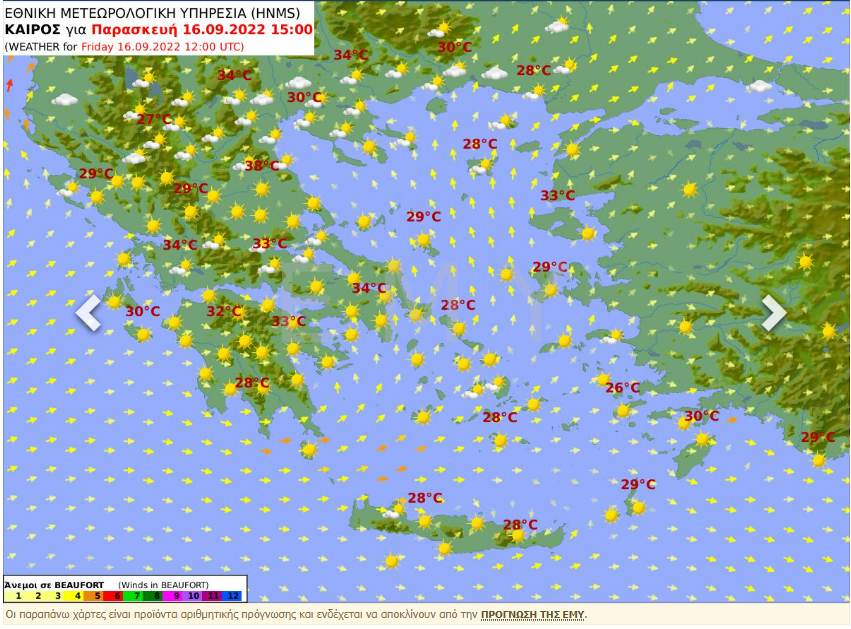This screenshot has height=629, width=851.
Task: Click the ΕΘΝΙΚΗ ΜΕΤΕΩΡΟΛΟΓΙΚΗ ΥΠΗΡΕΣΙΑ (HNMS) title
Action: [x=153, y=13]
